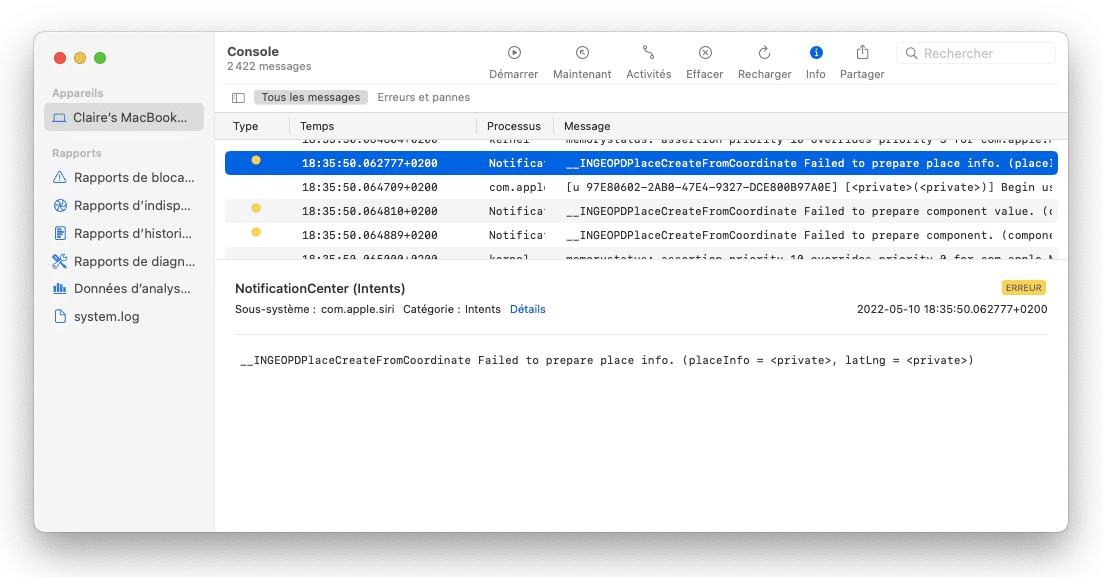This screenshot has width=1103, height=577.
Task: Click the Maintenant toolbar icon
Action: pos(582,53)
